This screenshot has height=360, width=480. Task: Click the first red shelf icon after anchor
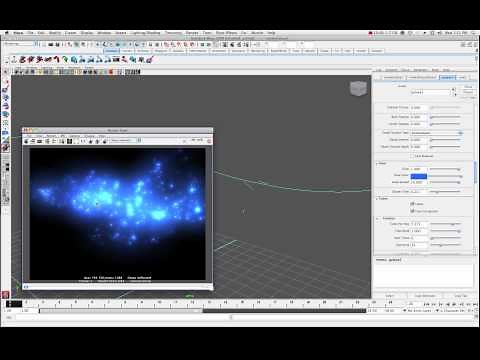[22, 60]
